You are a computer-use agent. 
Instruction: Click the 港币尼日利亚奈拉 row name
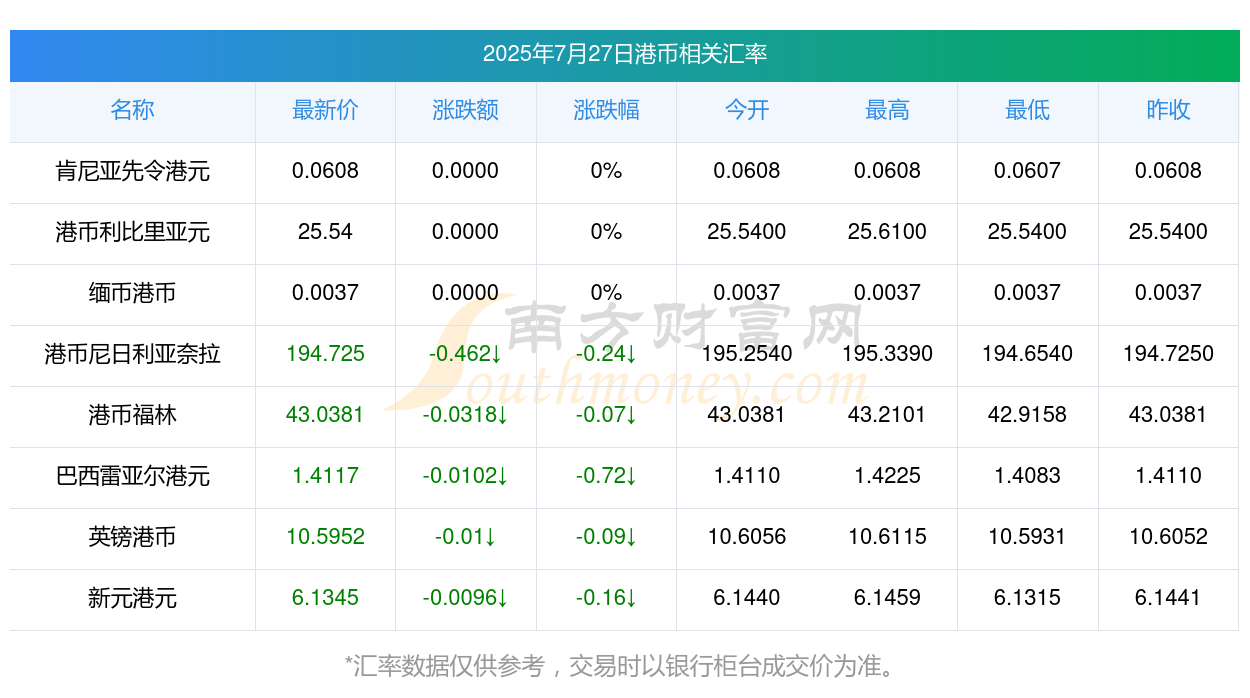[132, 354]
